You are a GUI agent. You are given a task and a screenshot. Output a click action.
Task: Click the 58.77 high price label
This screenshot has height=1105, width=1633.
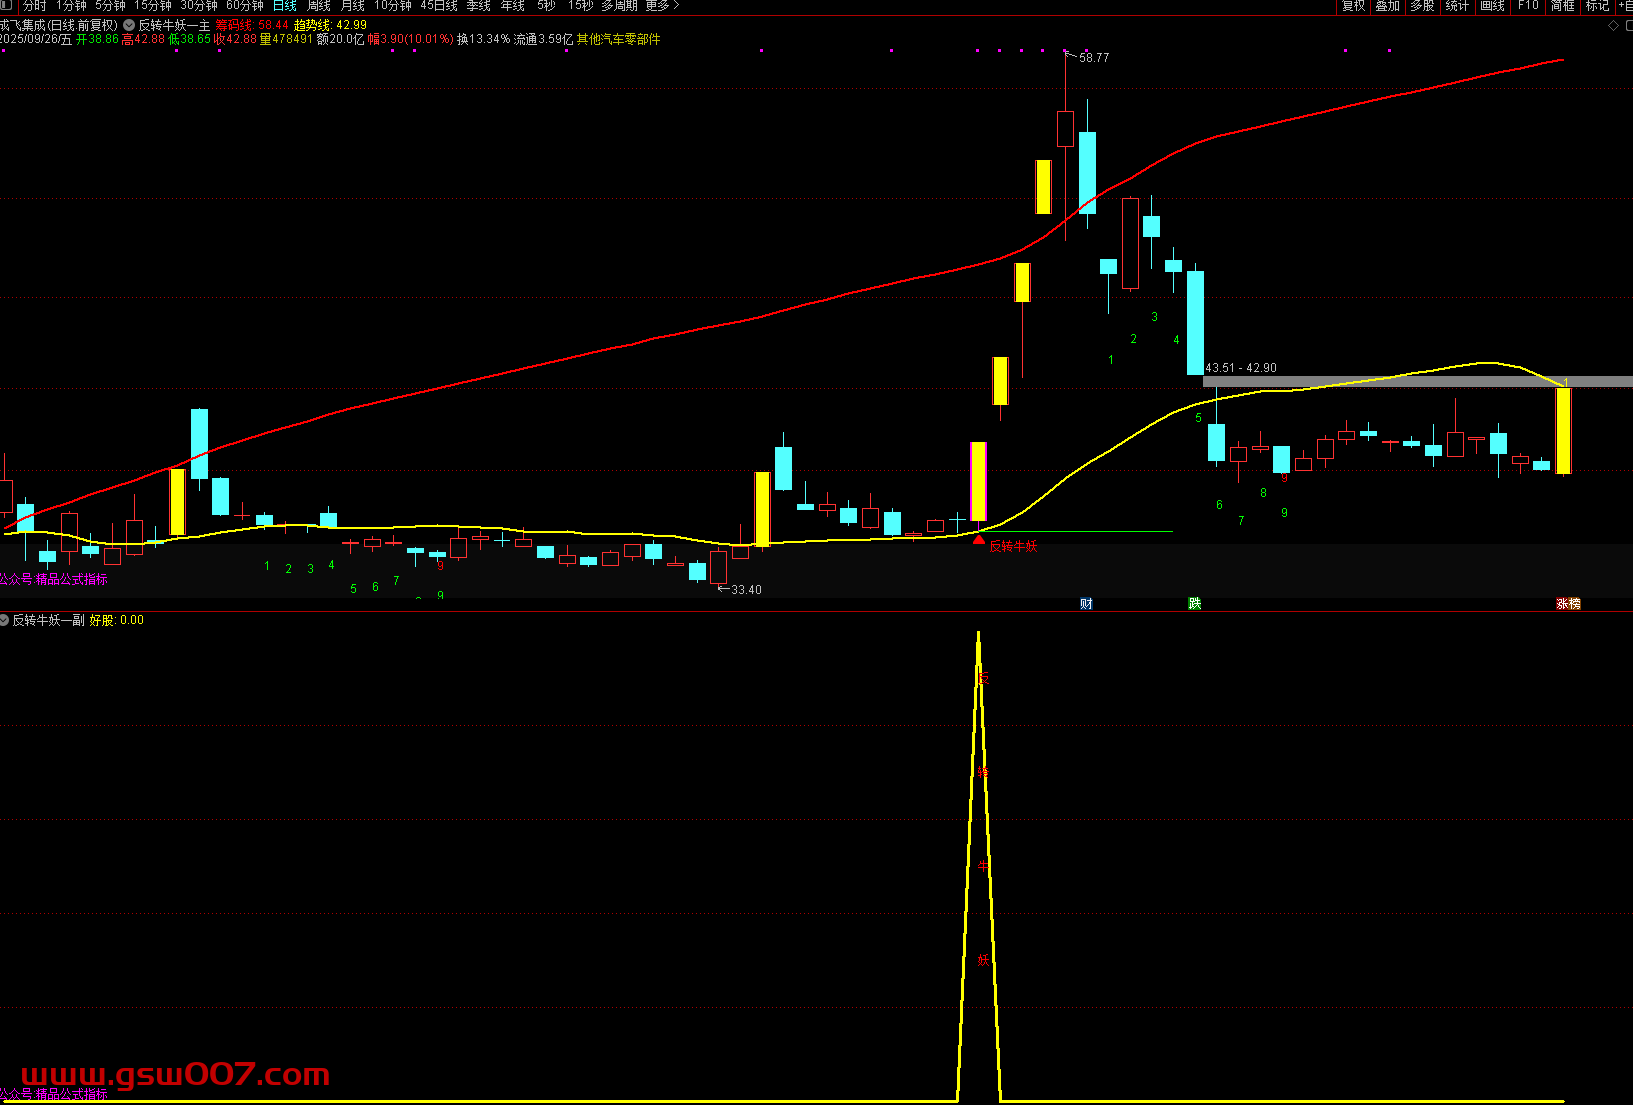(1094, 58)
